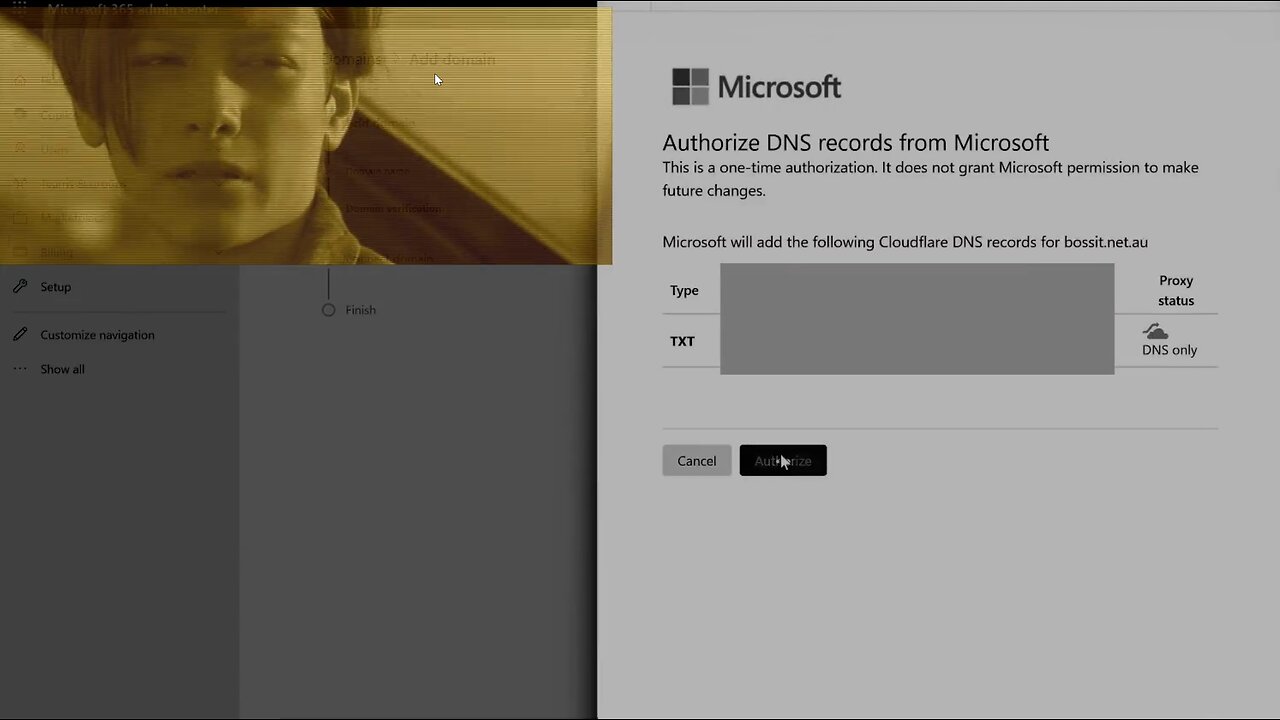Click Show all in sidebar
The height and width of the screenshot is (720, 1280).
tap(62, 369)
